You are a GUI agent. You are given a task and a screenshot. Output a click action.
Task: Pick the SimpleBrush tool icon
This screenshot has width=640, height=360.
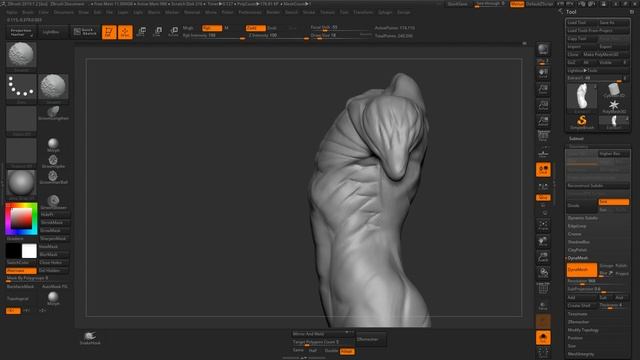[582, 122]
